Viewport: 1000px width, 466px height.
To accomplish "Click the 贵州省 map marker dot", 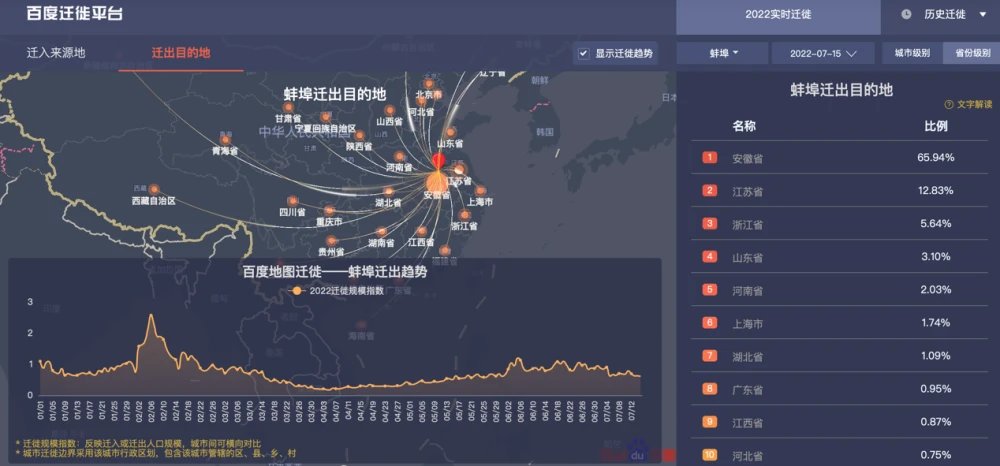I will coord(332,241).
